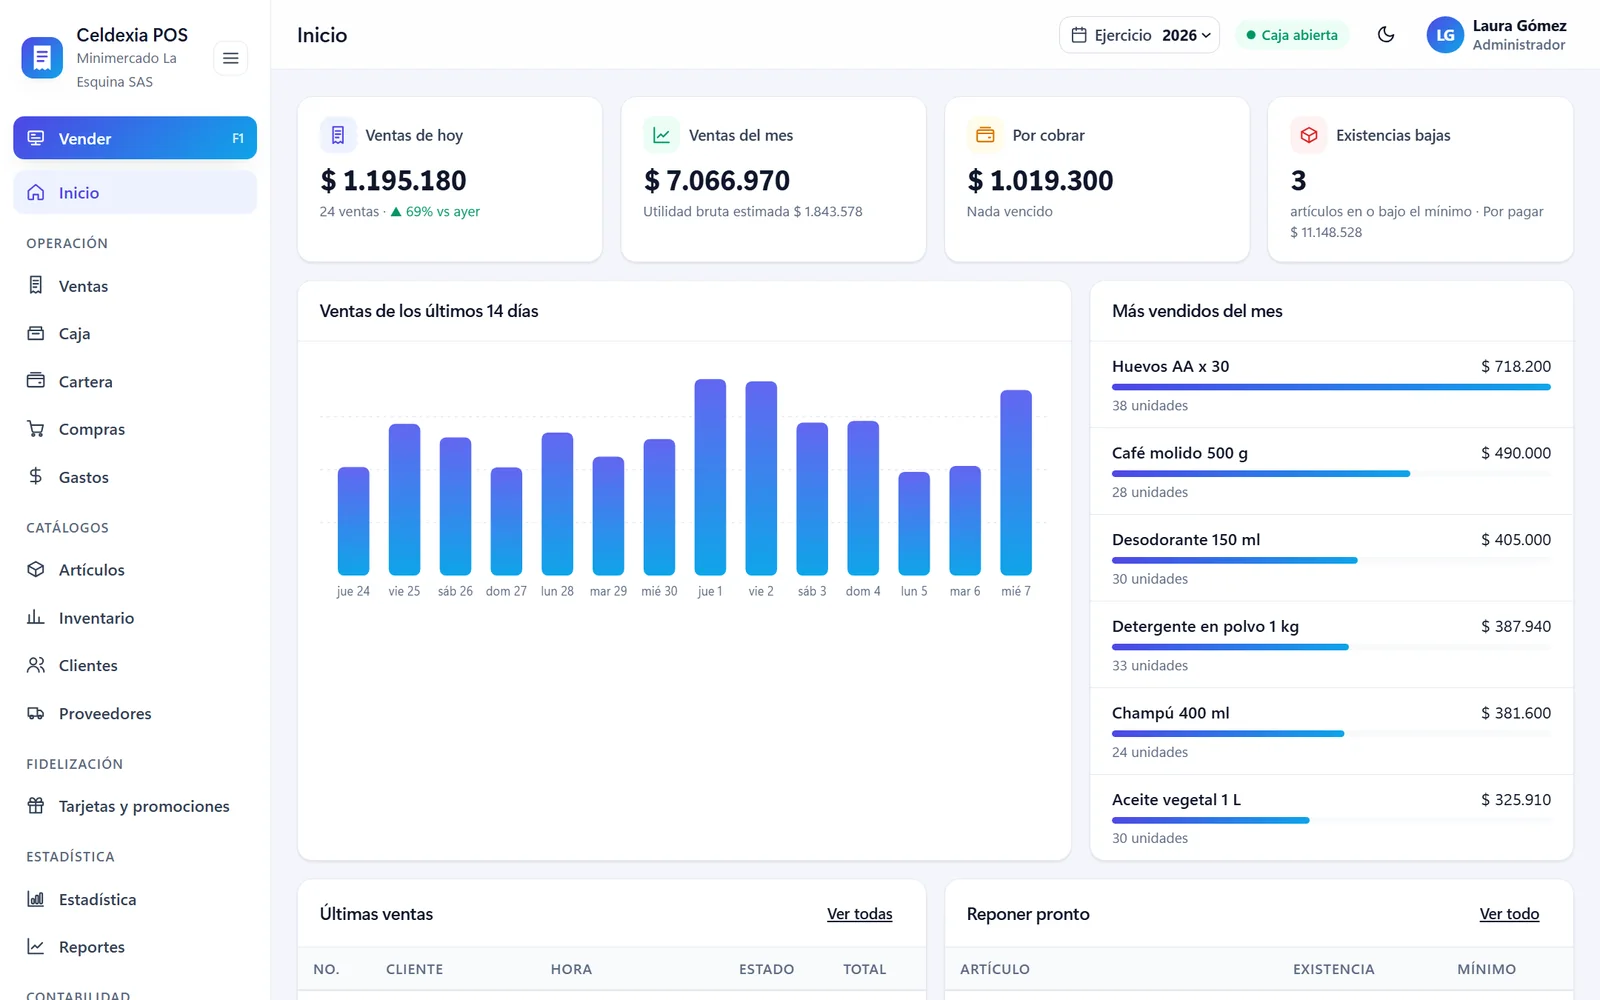Screen dimensions: 1600x1000
Task: Select Aceite vegetal 1 L item
Action: coord(1331,818)
